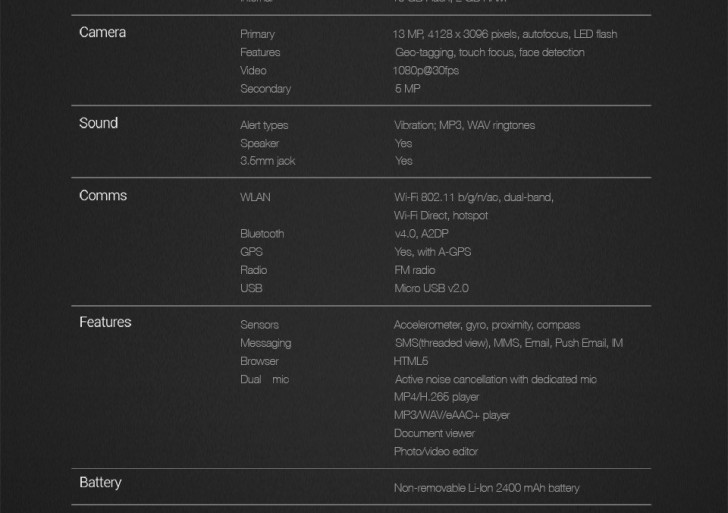Click the Photo/video editor text

point(436,451)
